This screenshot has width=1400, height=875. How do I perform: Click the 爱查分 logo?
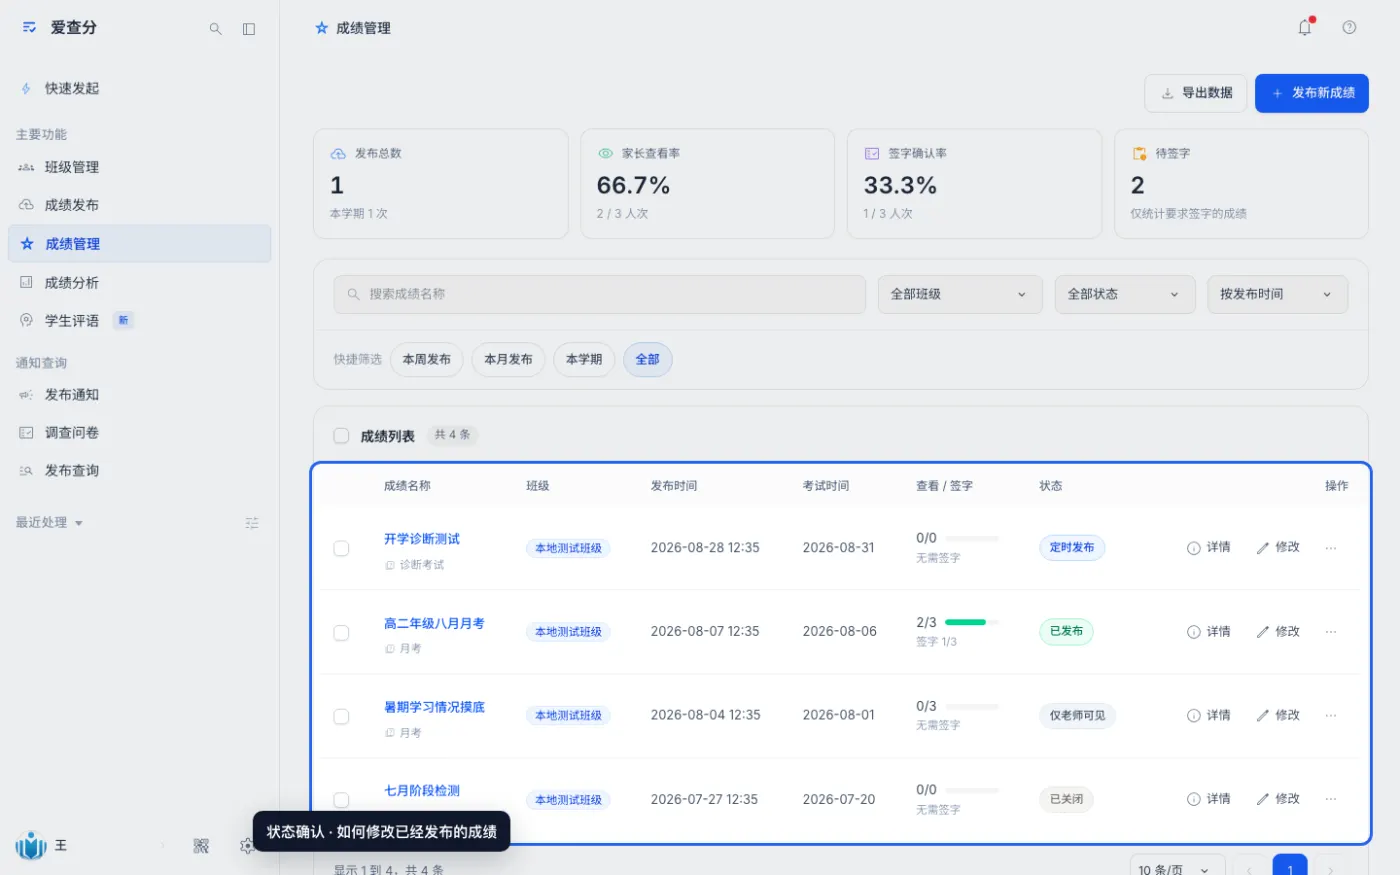[30, 28]
